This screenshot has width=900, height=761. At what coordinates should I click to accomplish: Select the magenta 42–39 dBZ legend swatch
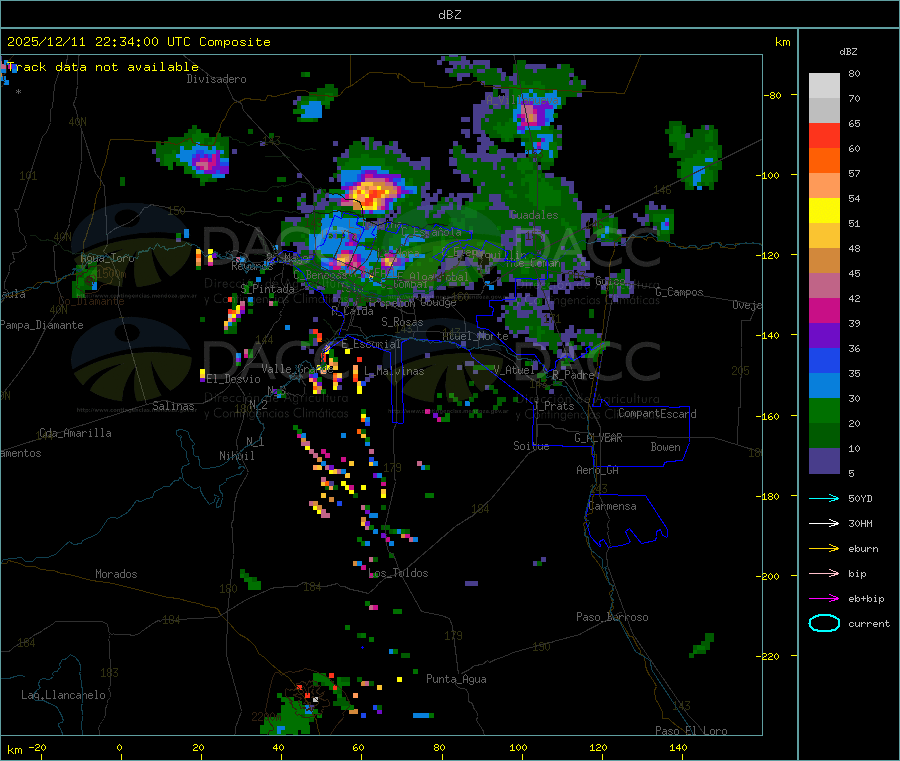point(824,310)
